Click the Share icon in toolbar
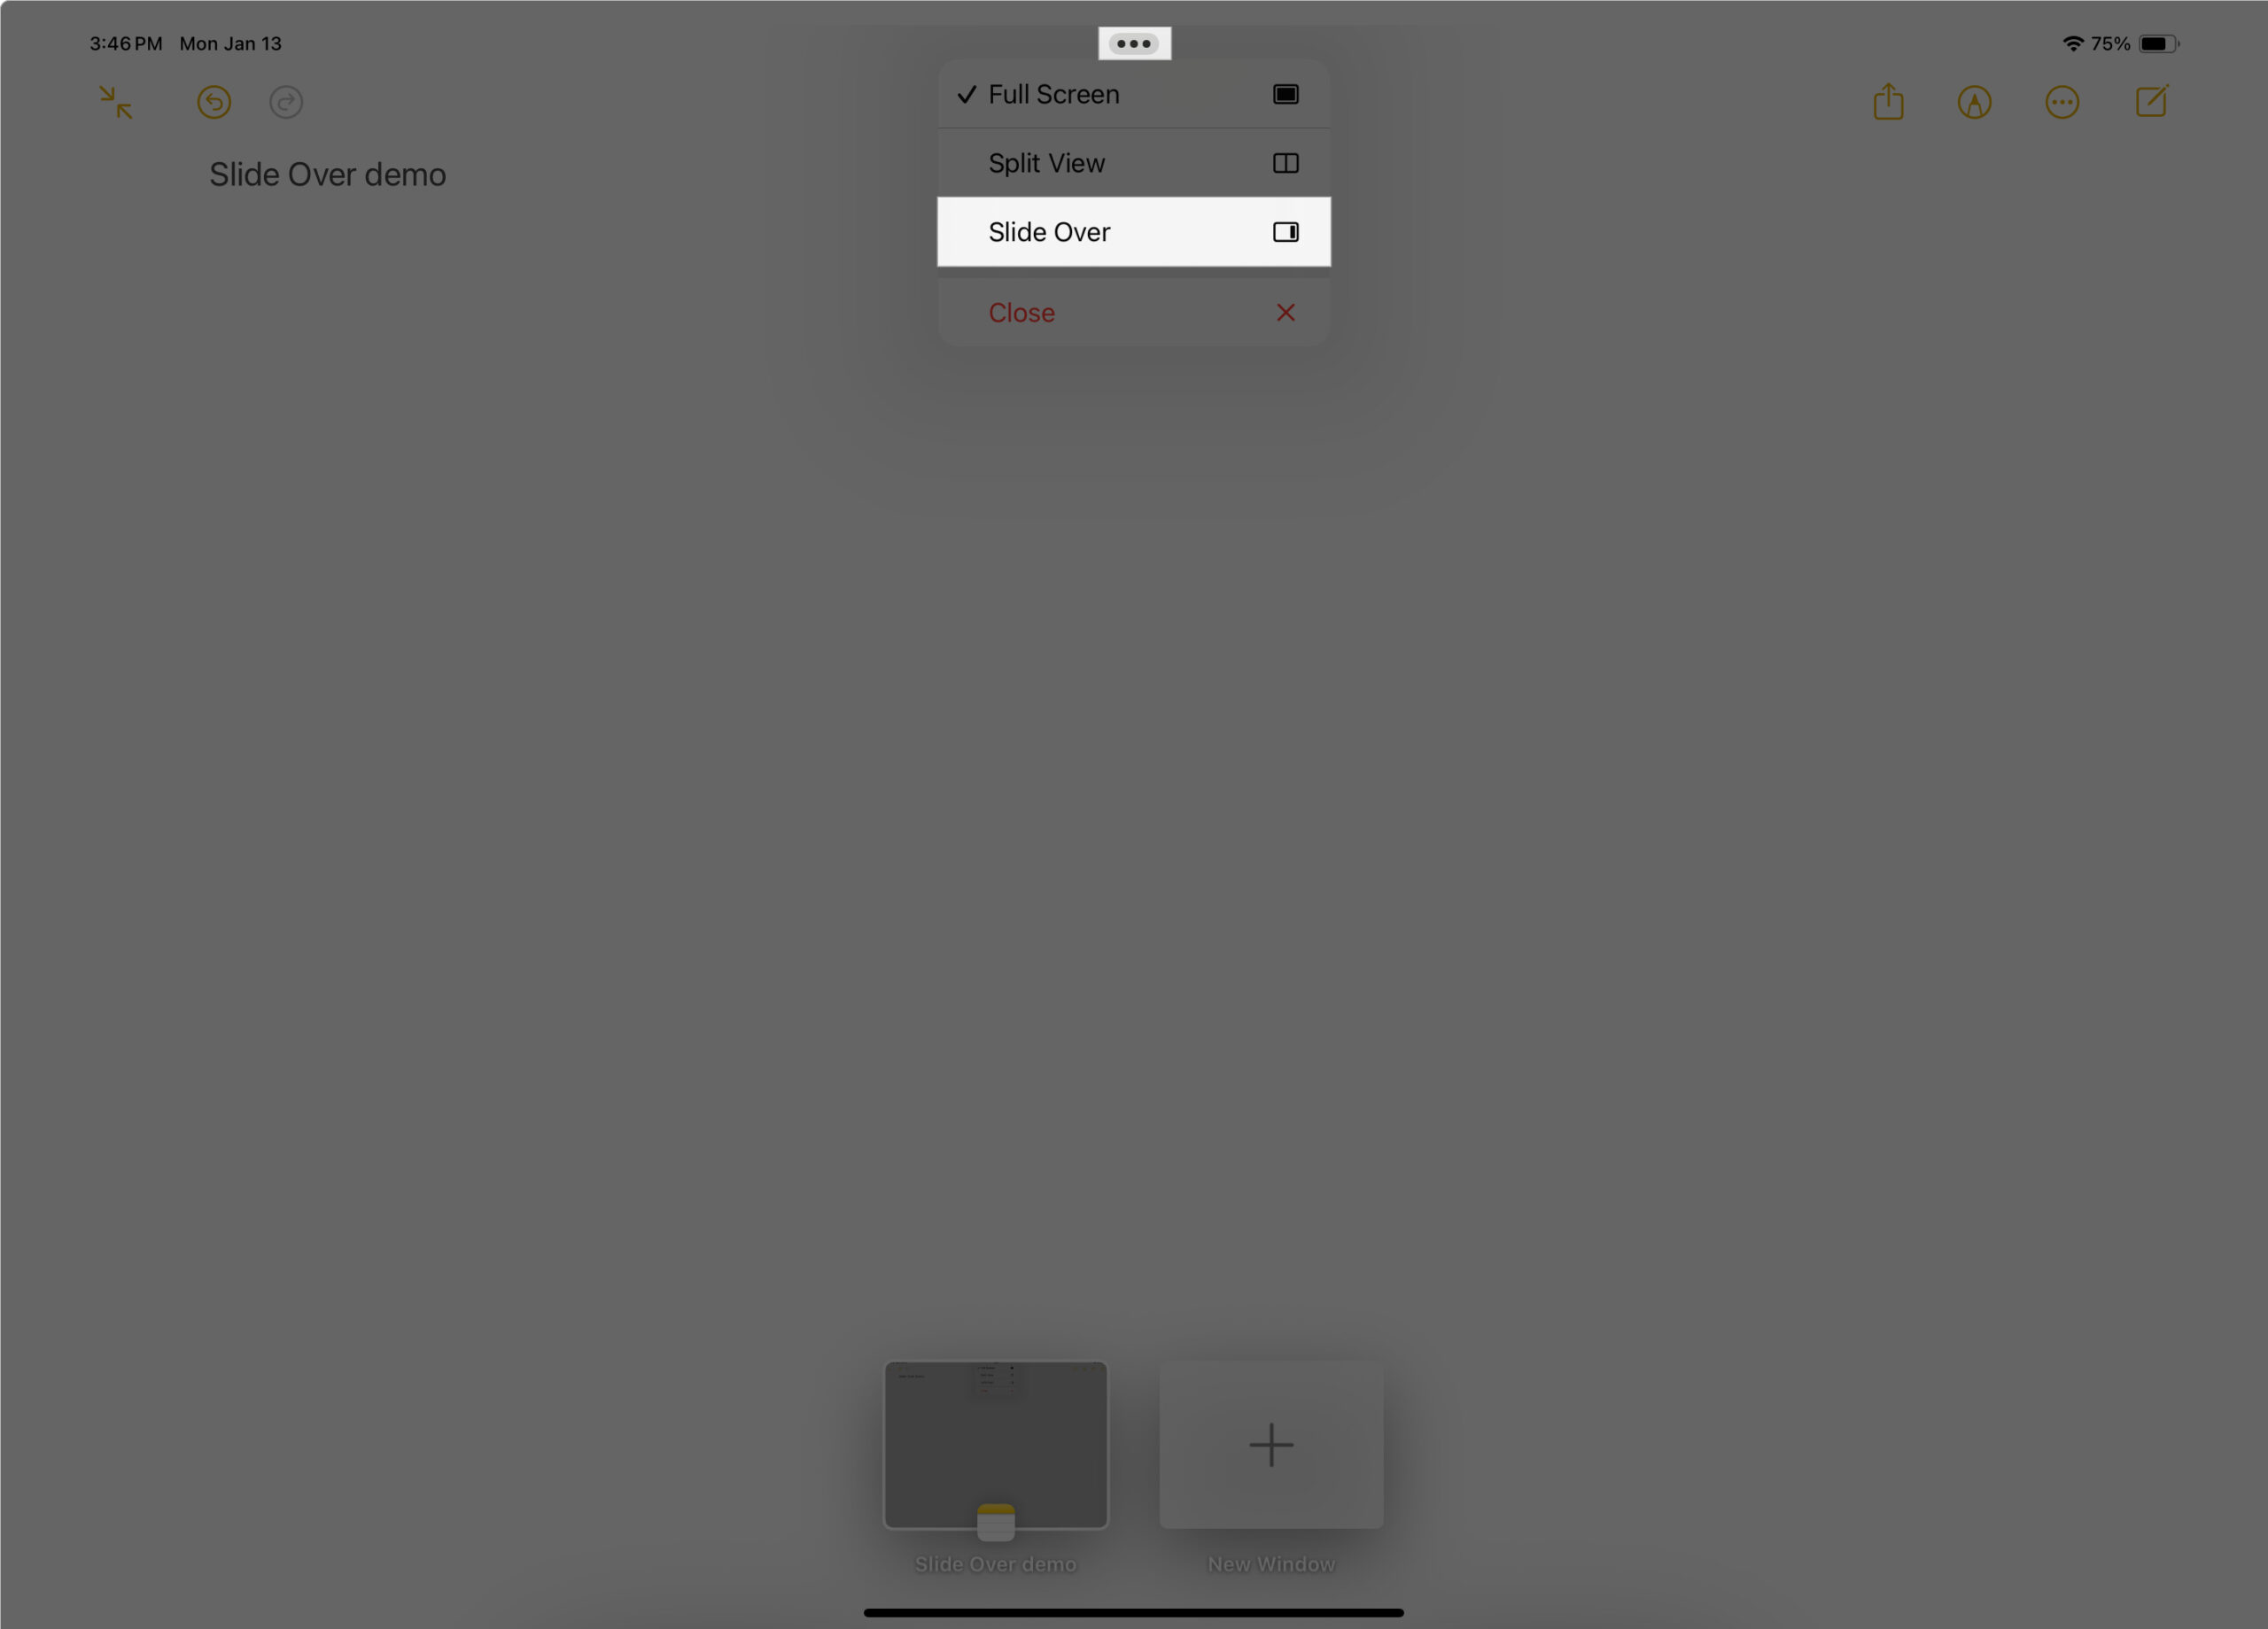 click(1888, 100)
